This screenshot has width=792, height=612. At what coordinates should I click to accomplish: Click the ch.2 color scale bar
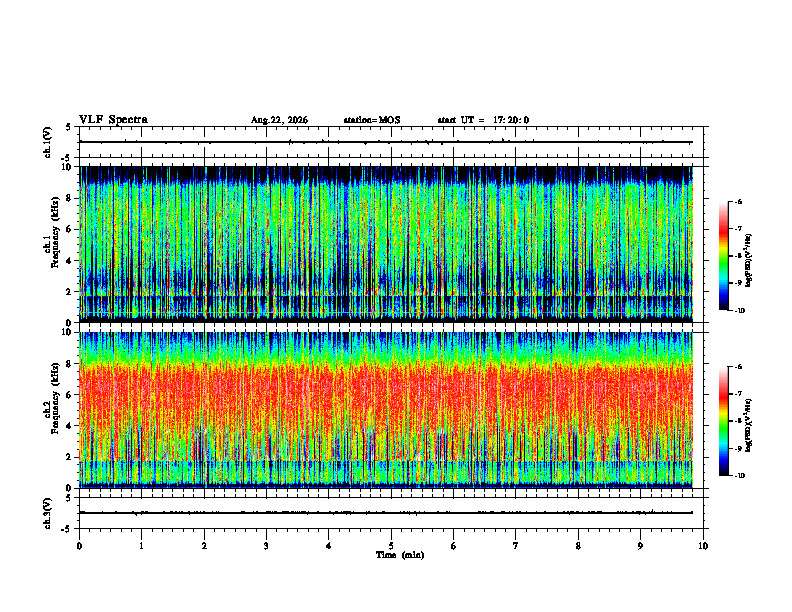[723, 421]
